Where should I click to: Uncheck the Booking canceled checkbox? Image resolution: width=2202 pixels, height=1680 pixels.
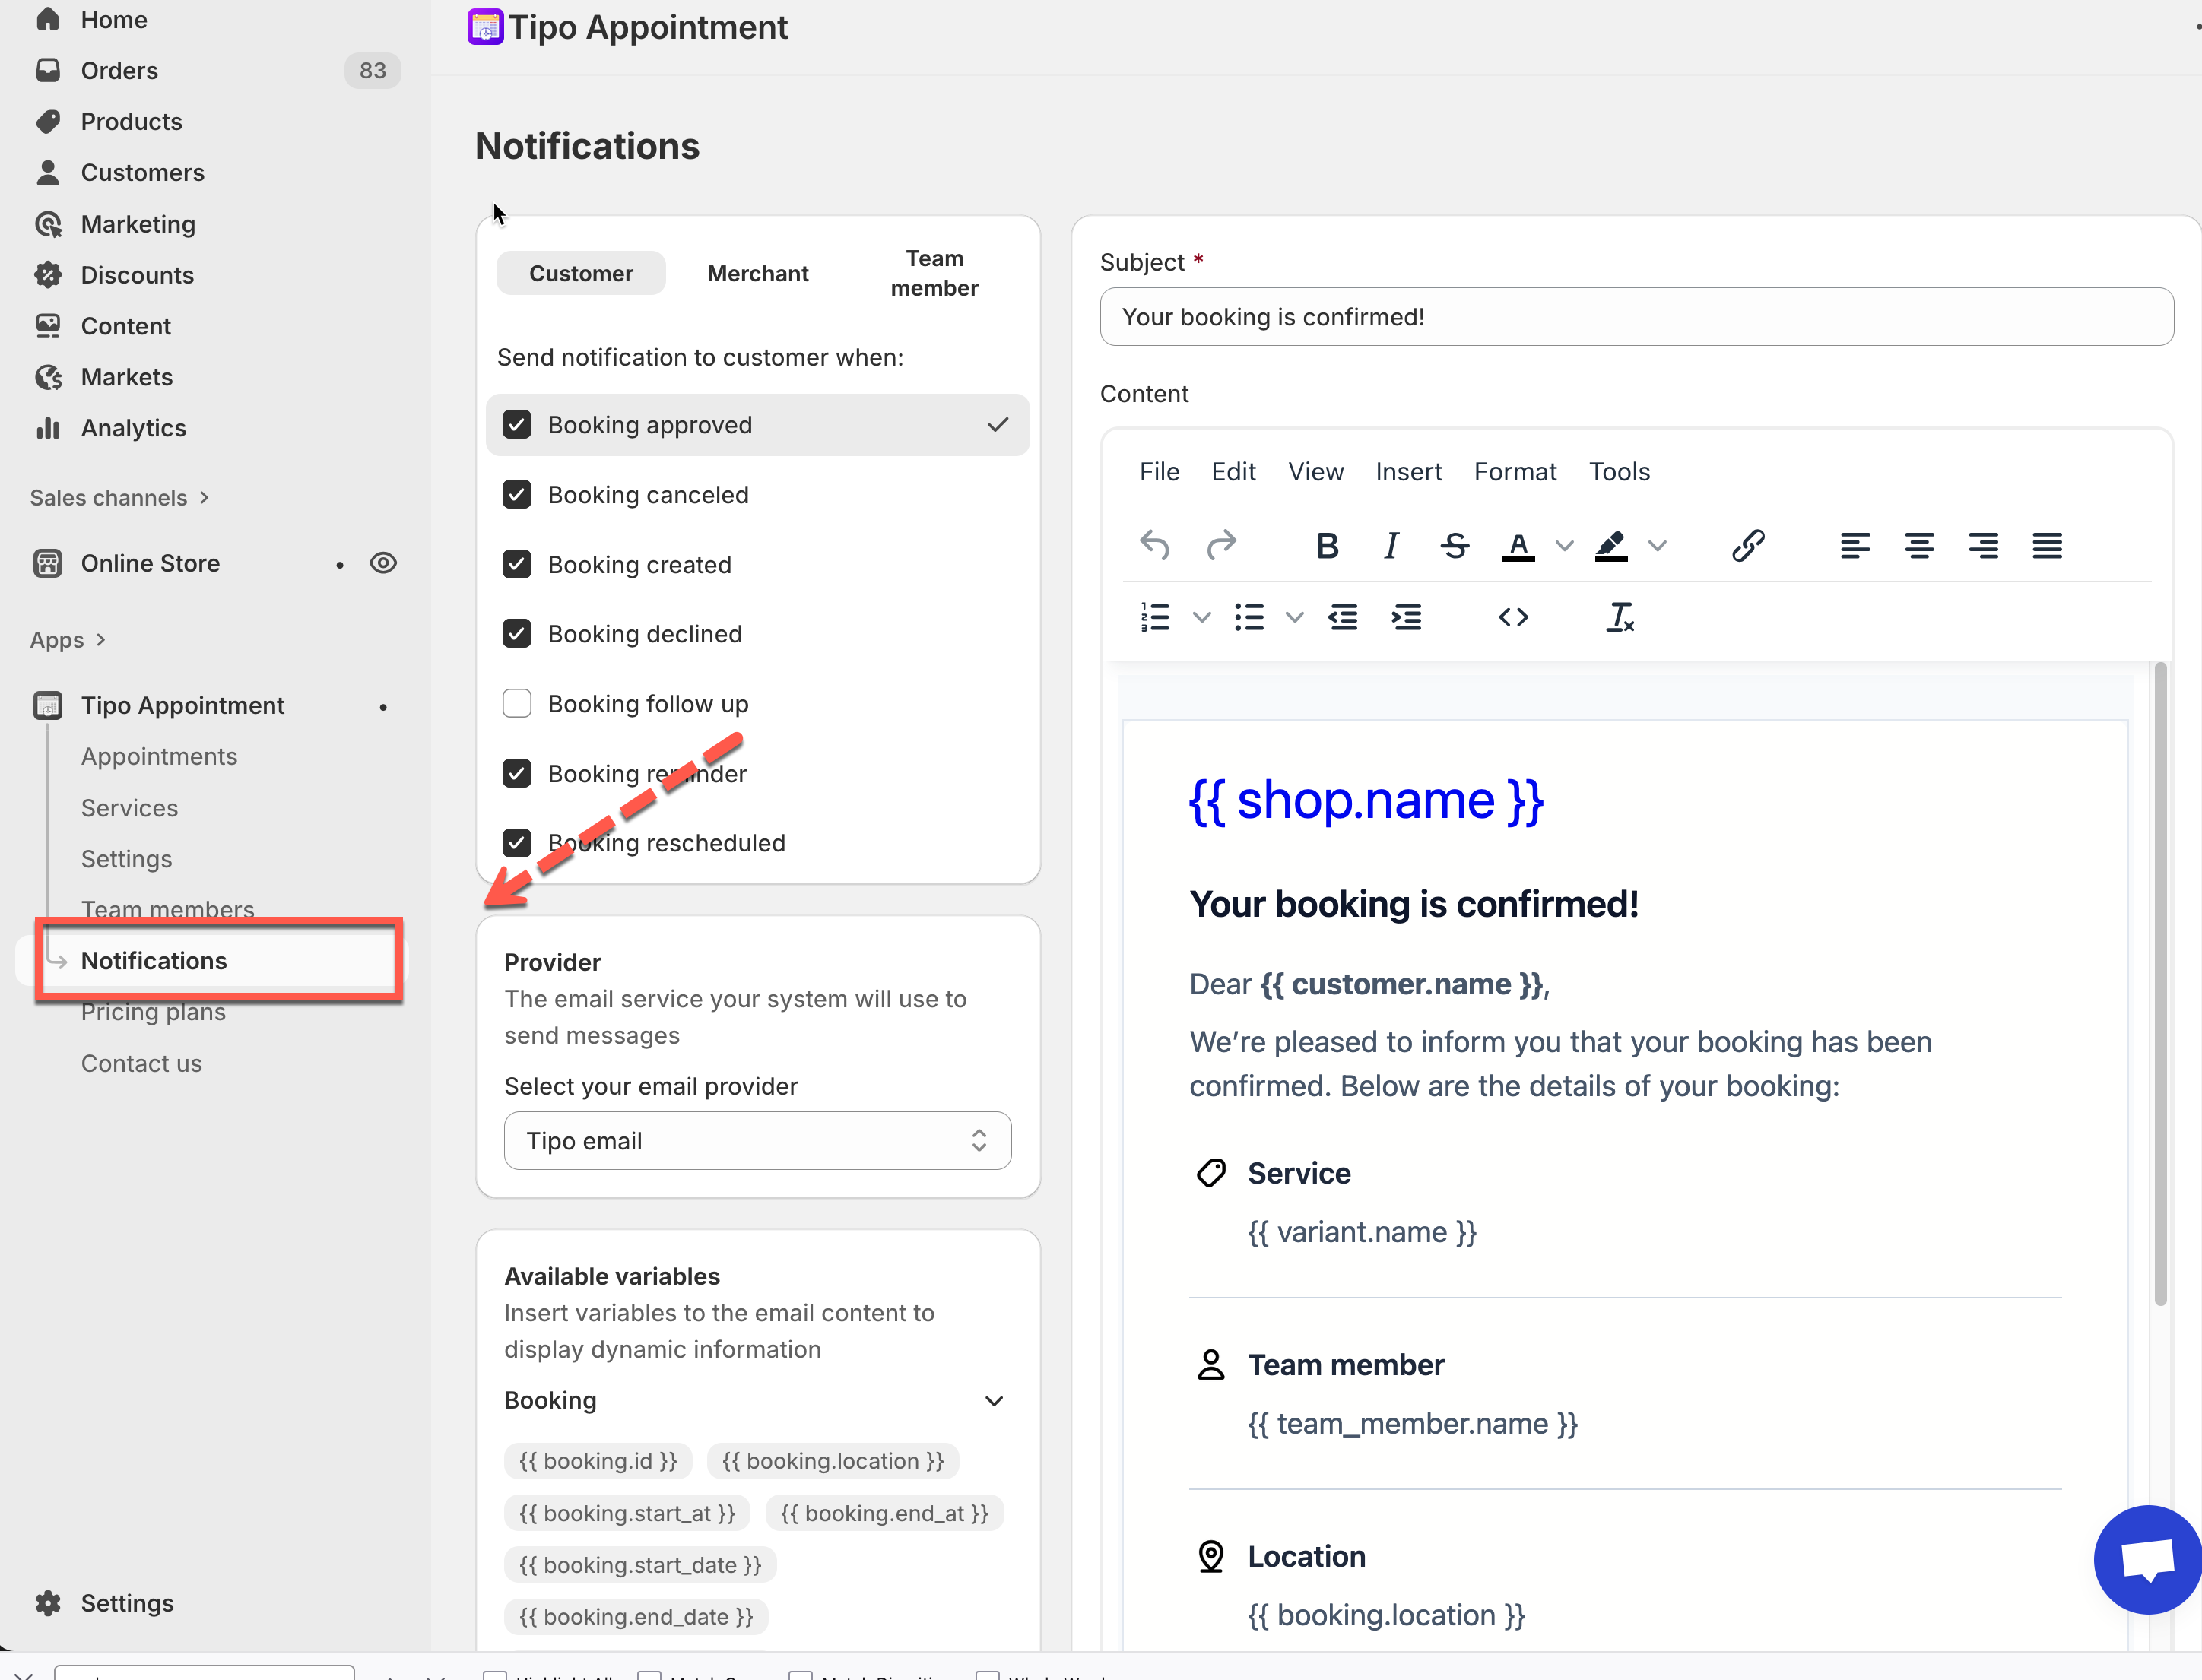(x=517, y=495)
